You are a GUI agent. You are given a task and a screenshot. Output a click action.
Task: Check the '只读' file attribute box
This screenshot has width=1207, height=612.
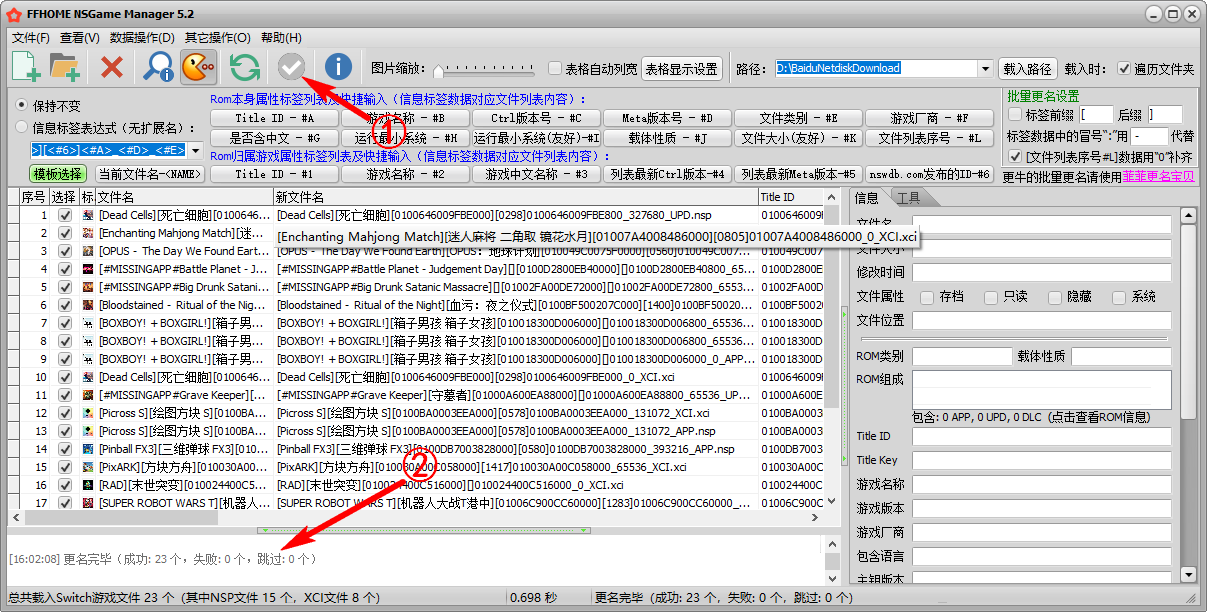[x=991, y=297]
